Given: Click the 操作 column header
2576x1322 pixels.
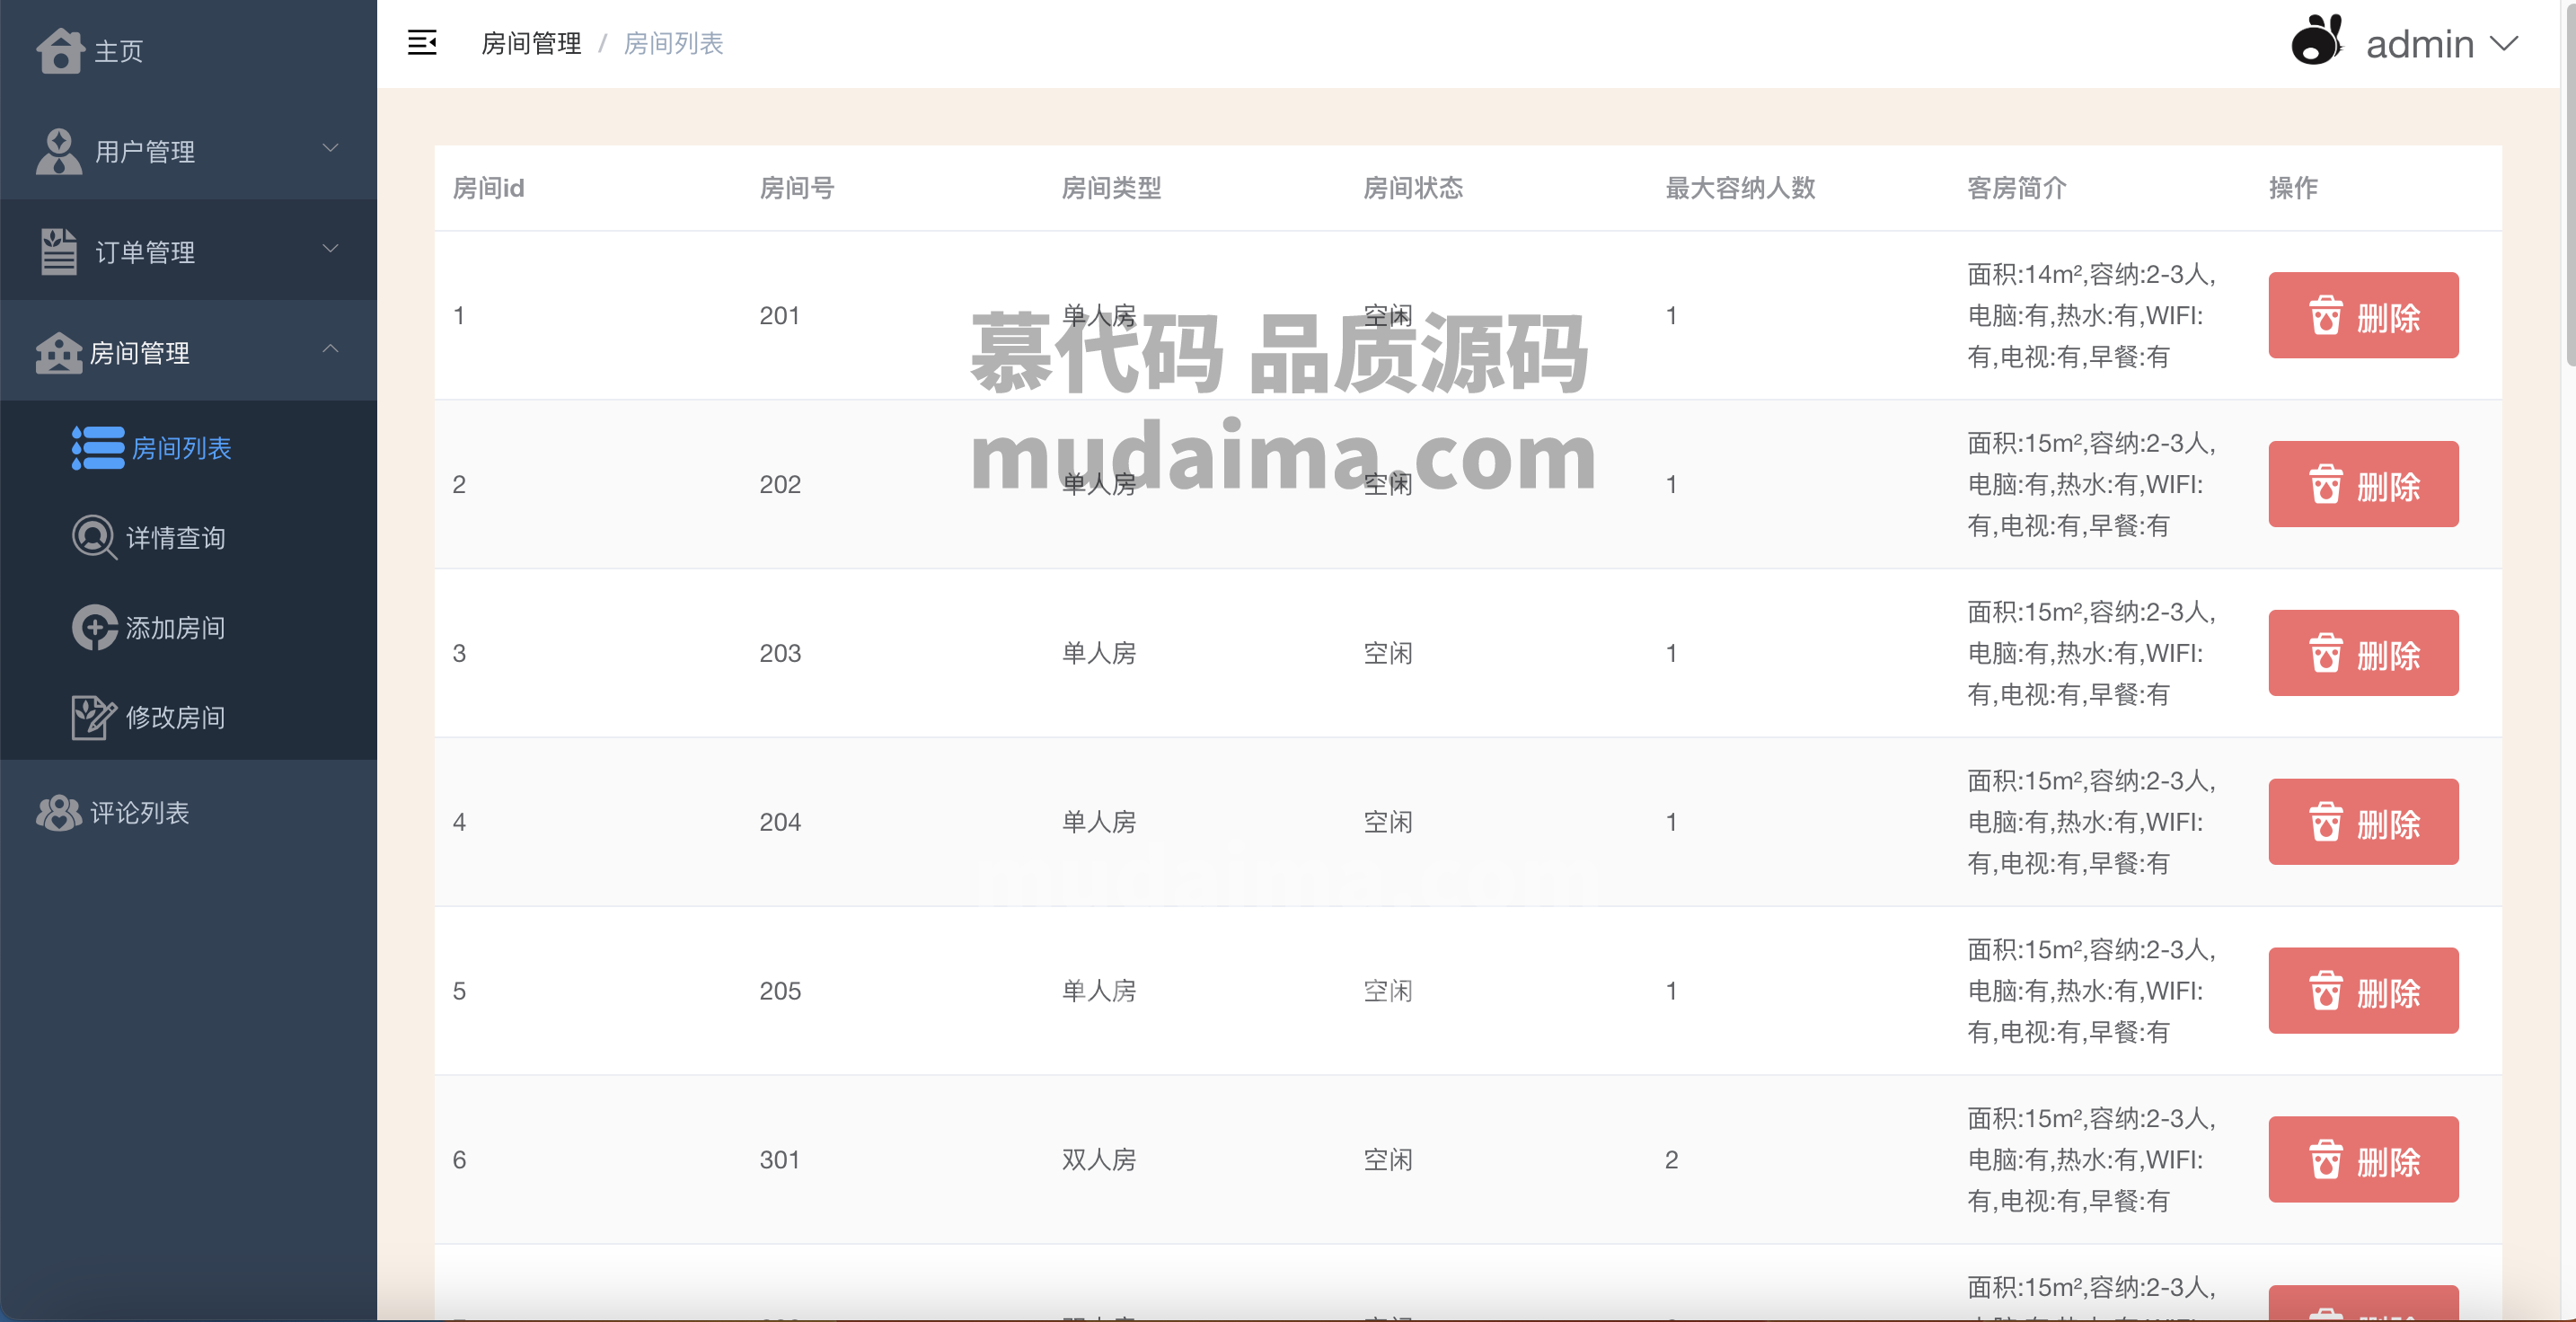Looking at the screenshot, I should pos(2294,188).
